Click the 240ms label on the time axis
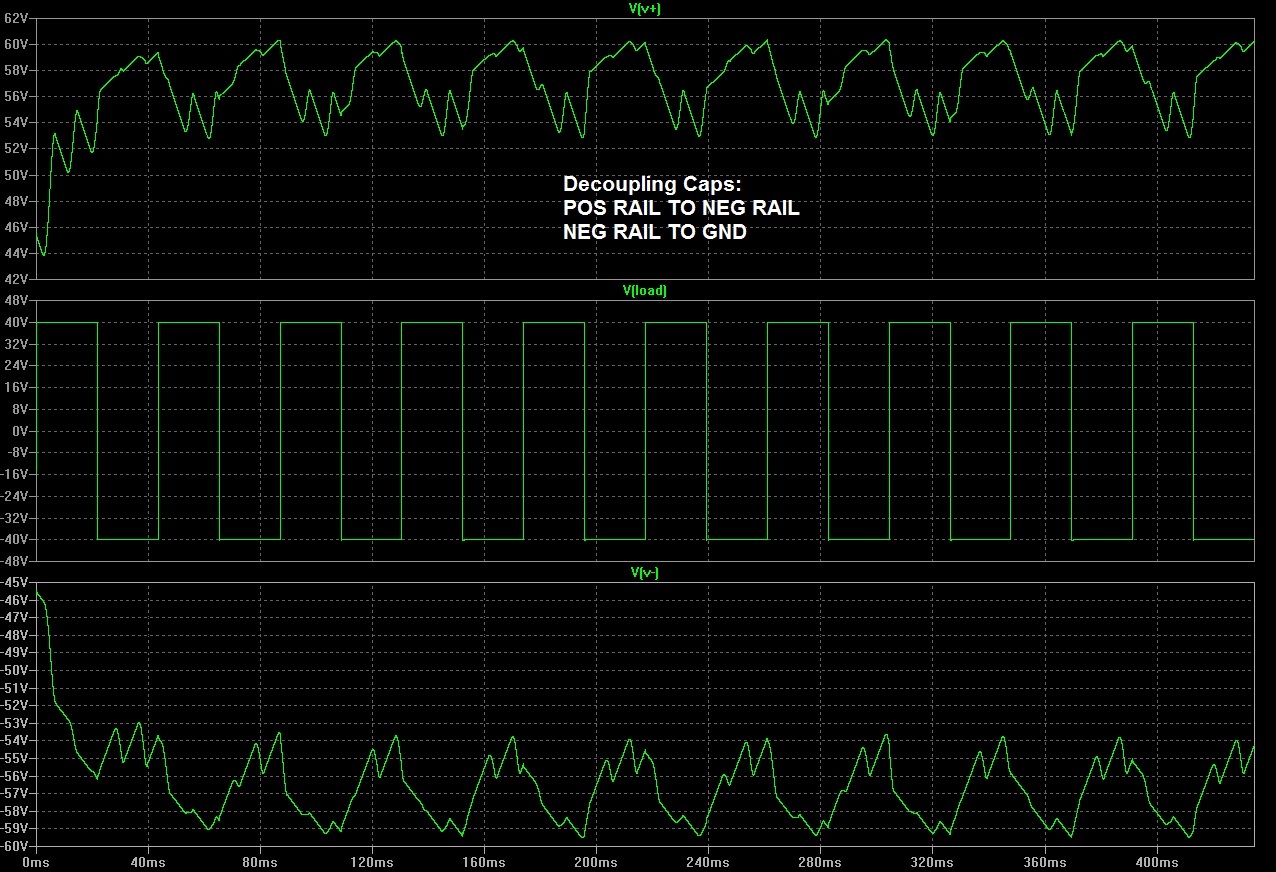The height and width of the screenshot is (872, 1276). [x=706, y=861]
